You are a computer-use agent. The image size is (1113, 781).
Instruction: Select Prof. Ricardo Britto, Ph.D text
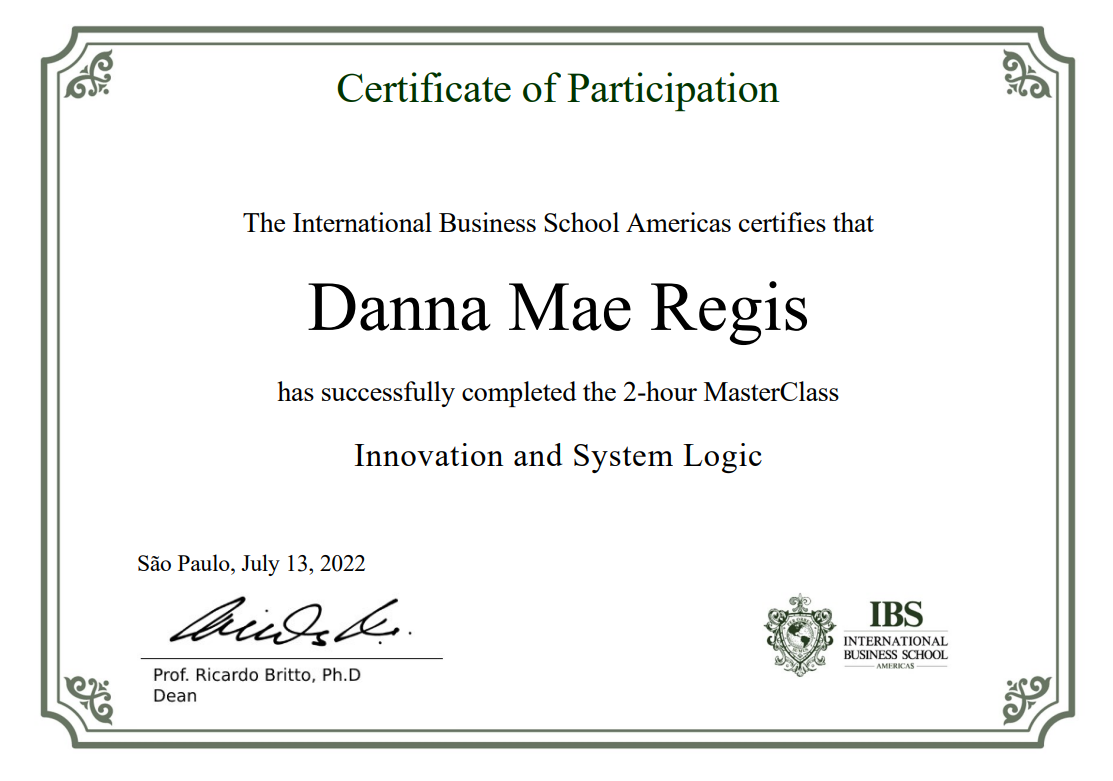[x=255, y=677]
